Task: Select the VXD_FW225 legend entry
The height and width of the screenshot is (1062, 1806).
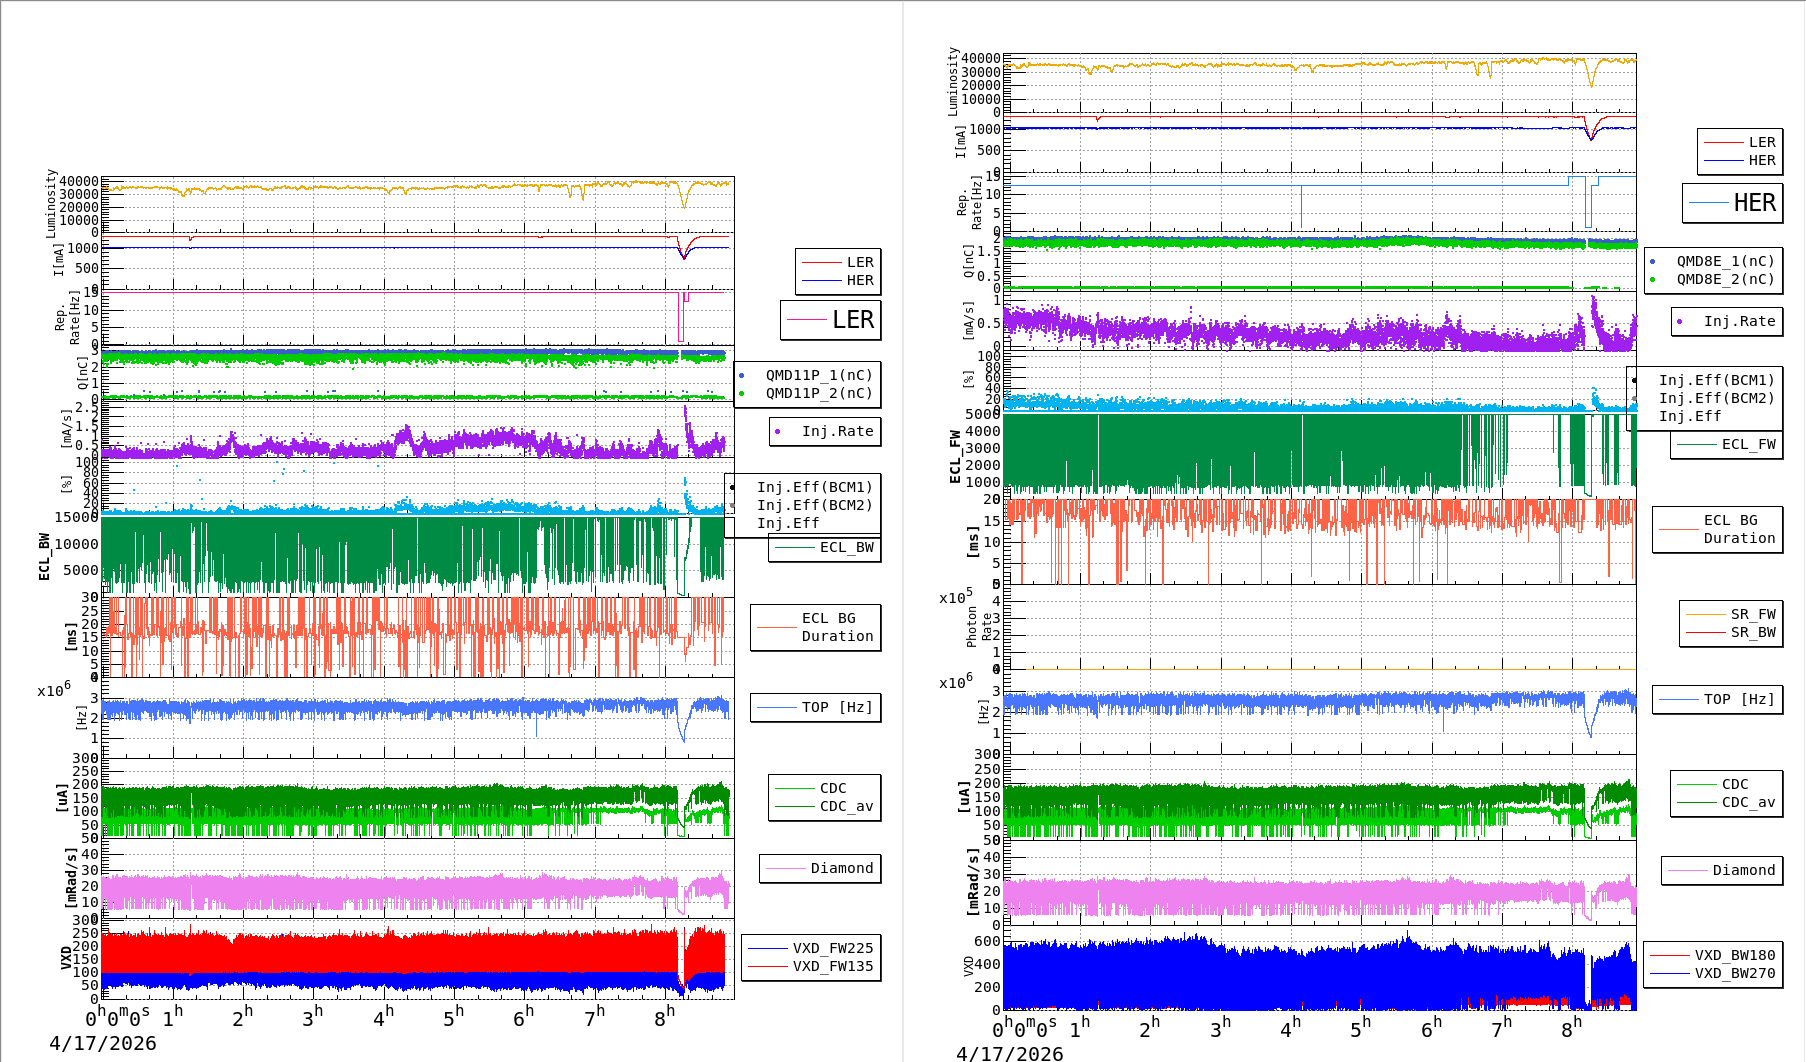Action: 832,948
